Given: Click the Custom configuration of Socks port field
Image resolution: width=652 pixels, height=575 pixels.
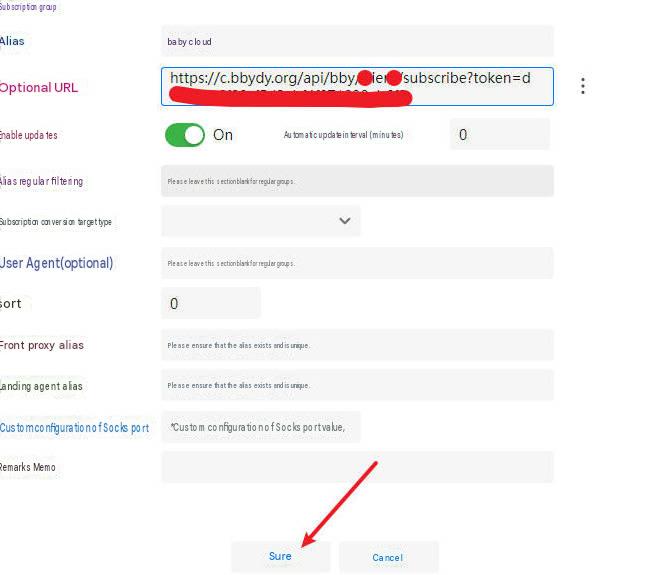Looking at the screenshot, I should tap(261, 427).
